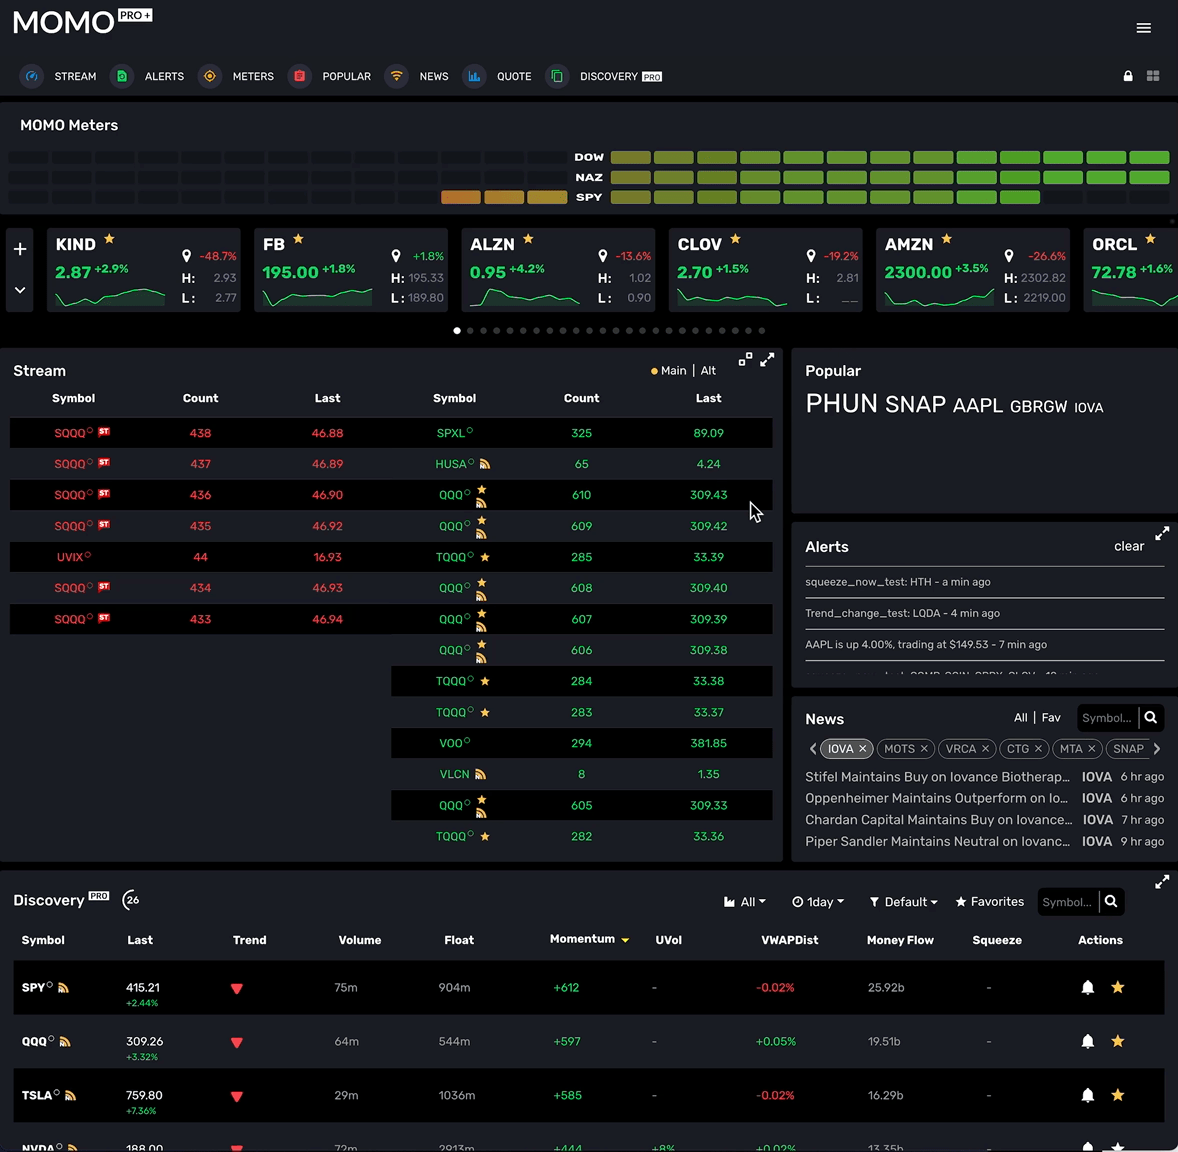Pop out the Stream panel
This screenshot has width=1178, height=1152.
tap(745, 360)
